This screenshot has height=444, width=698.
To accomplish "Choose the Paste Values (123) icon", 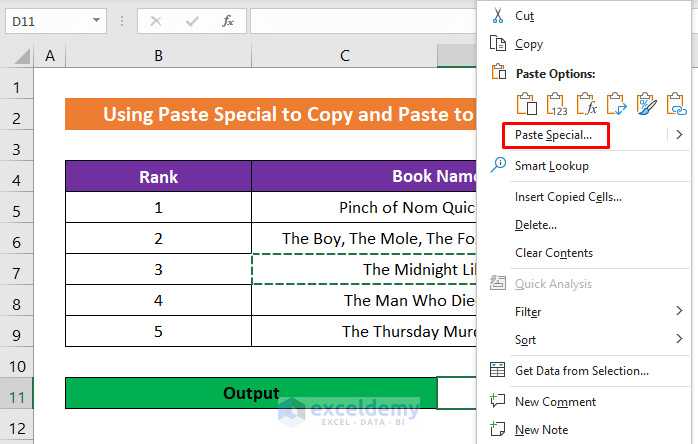I will pos(557,102).
